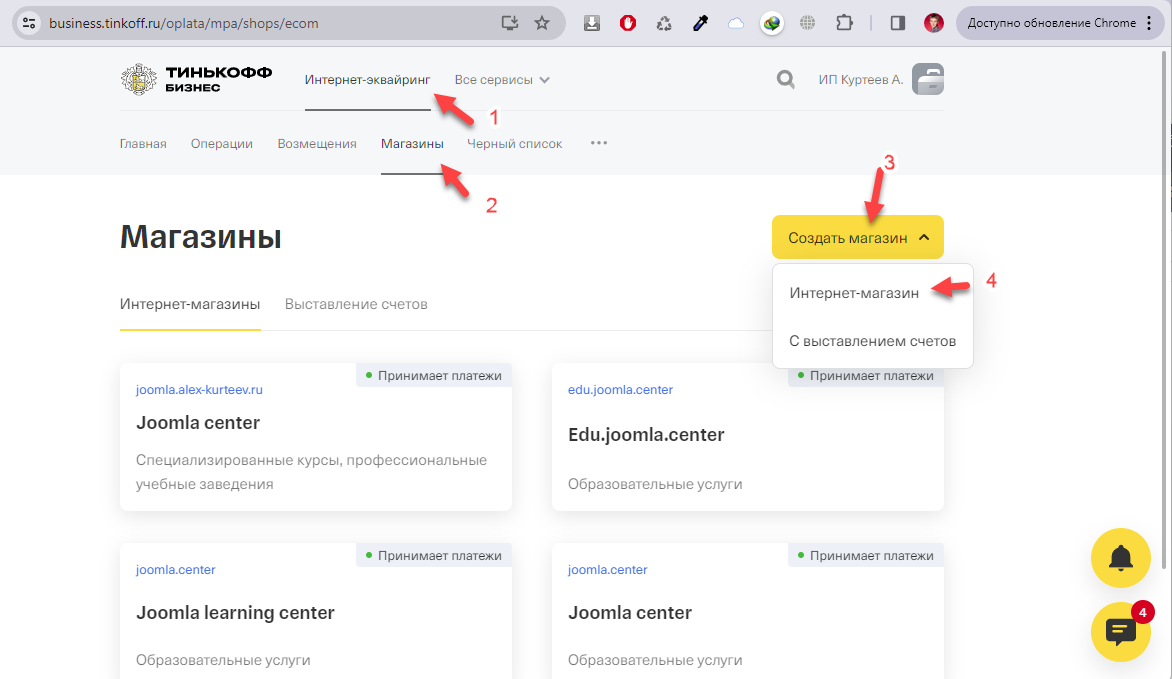This screenshot has width=1172, height=679.
Task: Open notifications bell button
Action: pos(1120,558)
